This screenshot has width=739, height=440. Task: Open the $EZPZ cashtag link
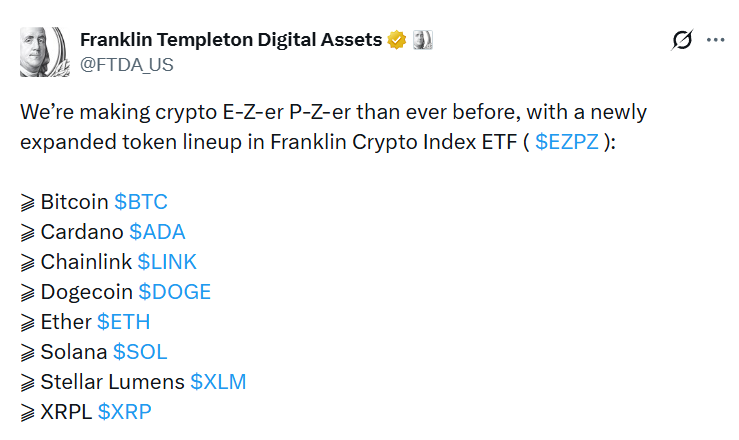(567, 141)
